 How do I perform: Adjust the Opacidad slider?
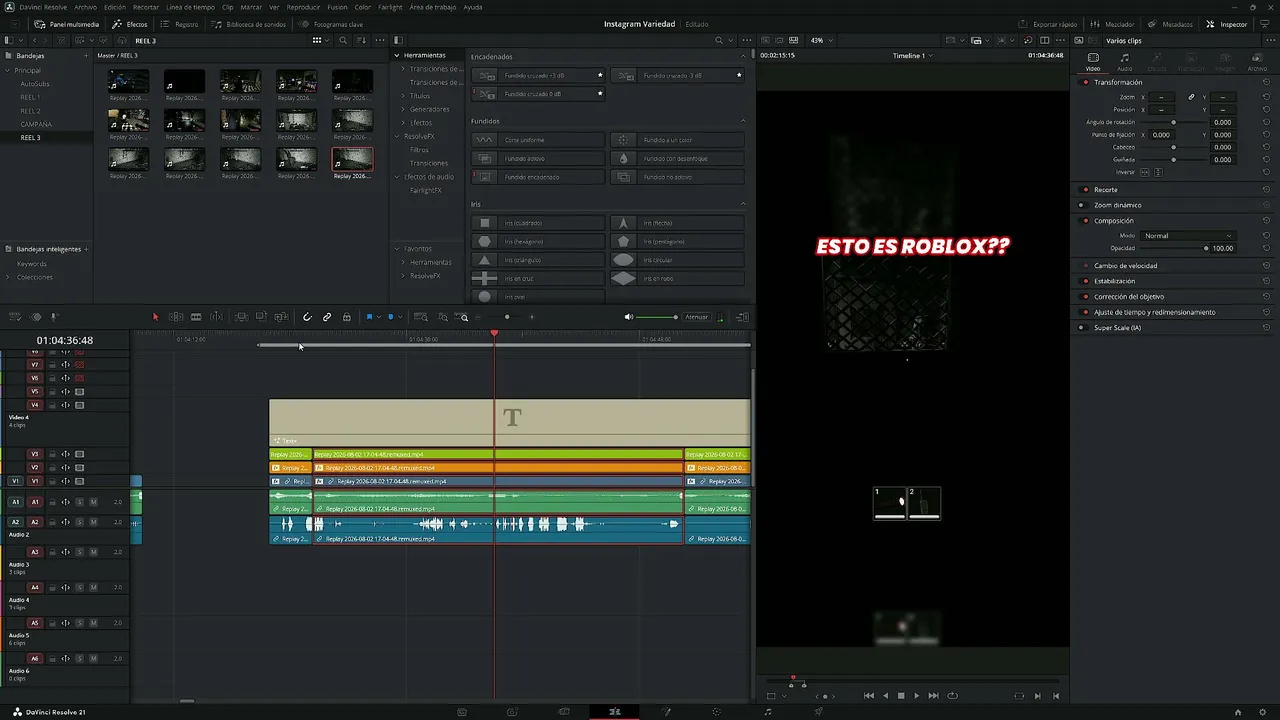tap(1175, 248)
